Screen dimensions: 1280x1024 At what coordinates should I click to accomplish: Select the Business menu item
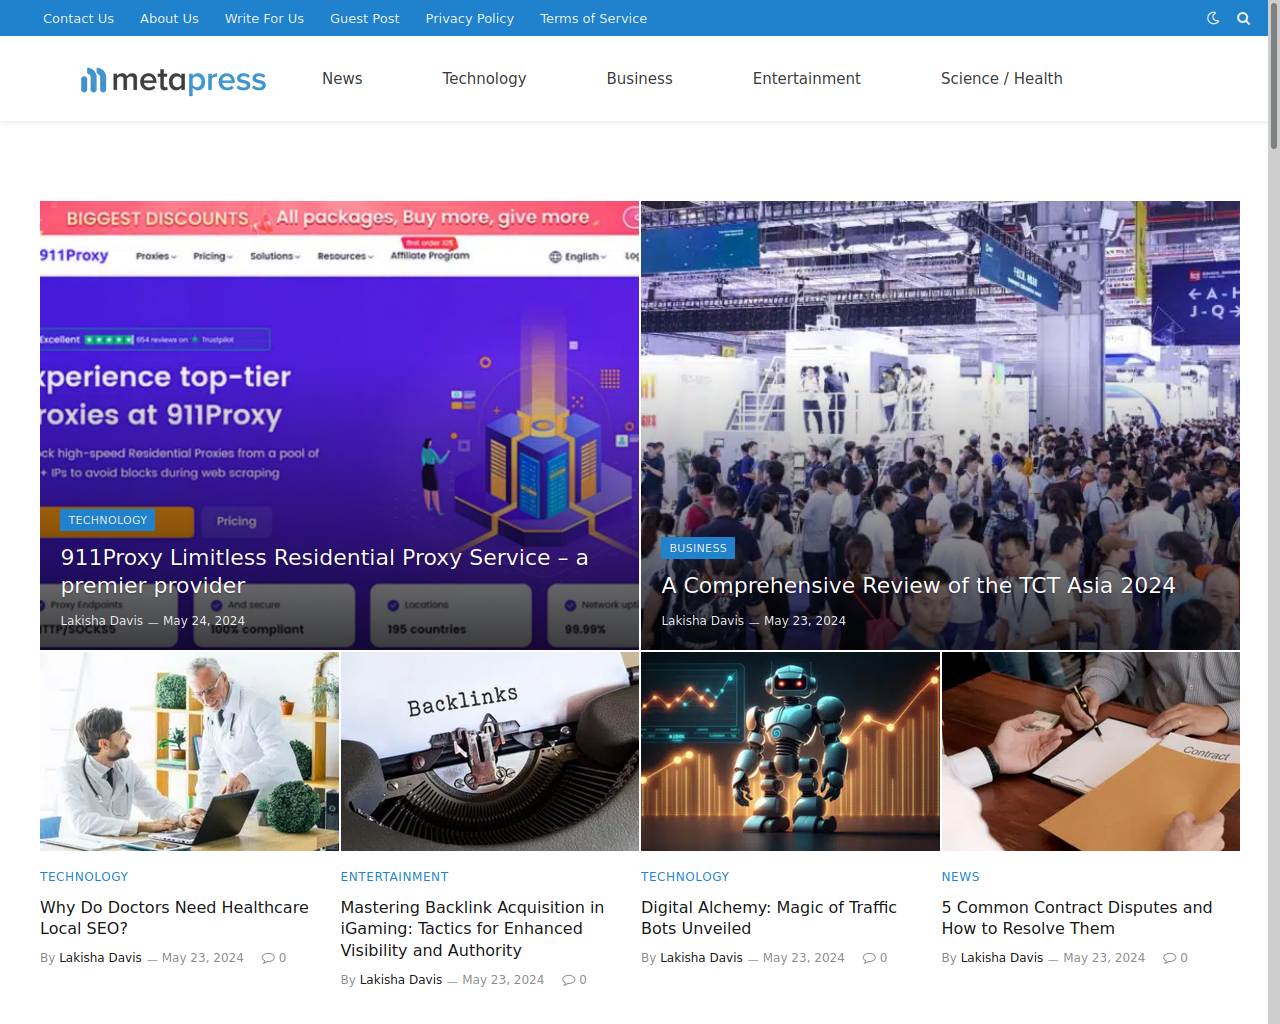coord(640,78)
